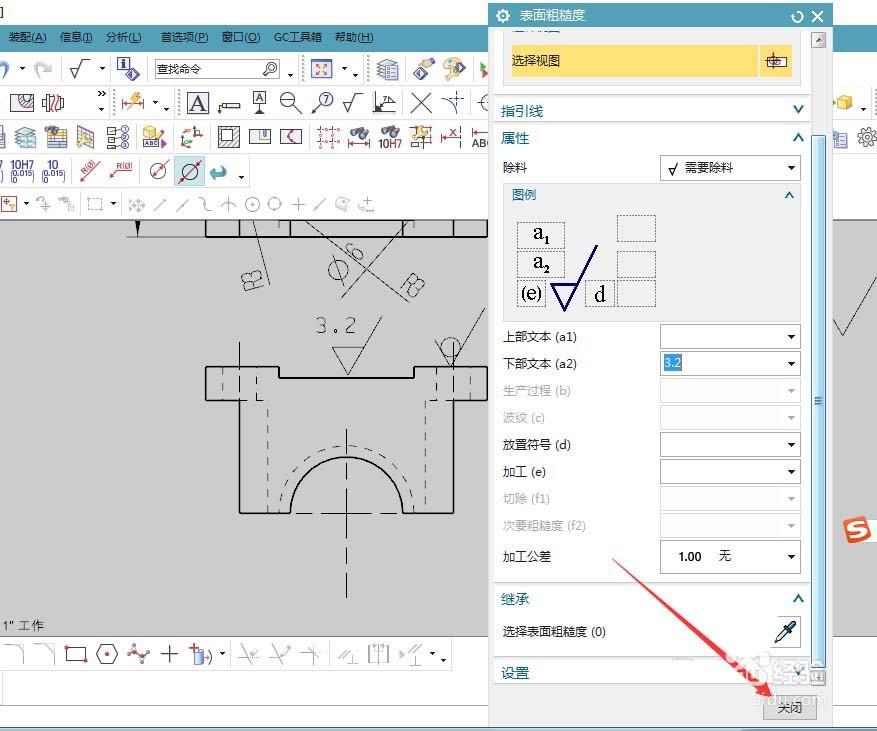Screen dimensions: 877x731
Task: Toggle the highlighted diameter symbol tool
Action: 188,171
